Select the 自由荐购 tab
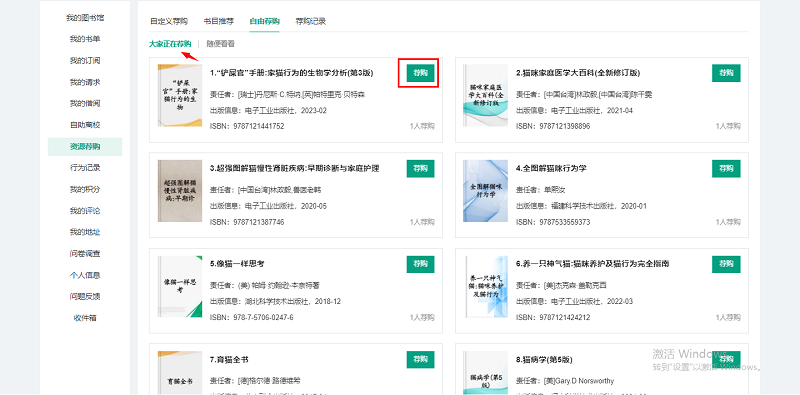 [264, 21]
